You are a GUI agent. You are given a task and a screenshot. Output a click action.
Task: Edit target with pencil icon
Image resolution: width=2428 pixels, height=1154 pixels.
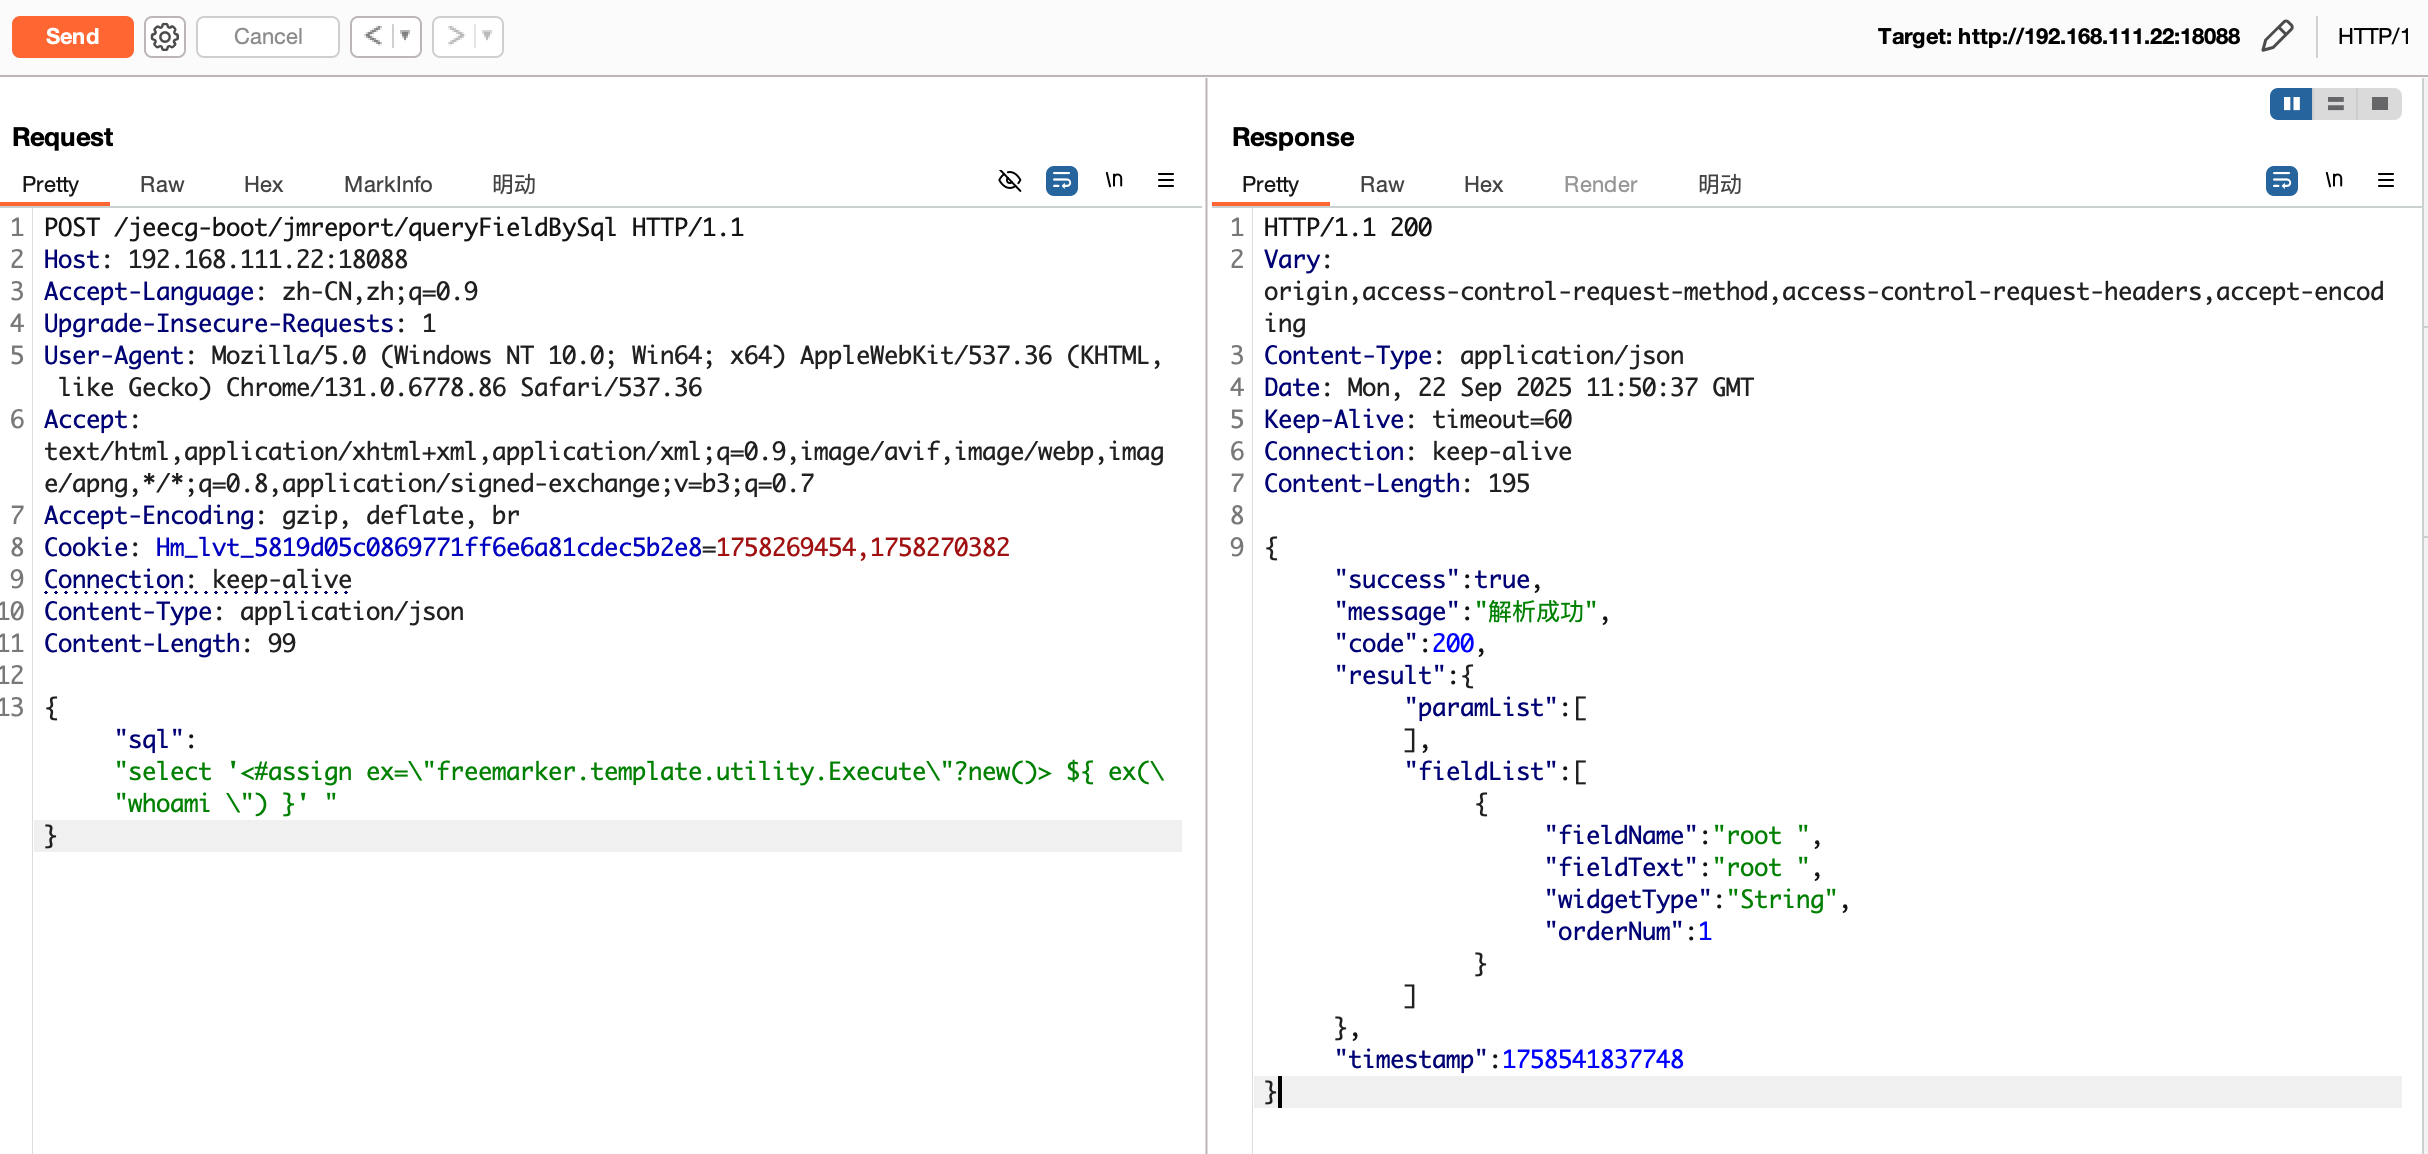pyautogui.click(x=2277, y=37)
